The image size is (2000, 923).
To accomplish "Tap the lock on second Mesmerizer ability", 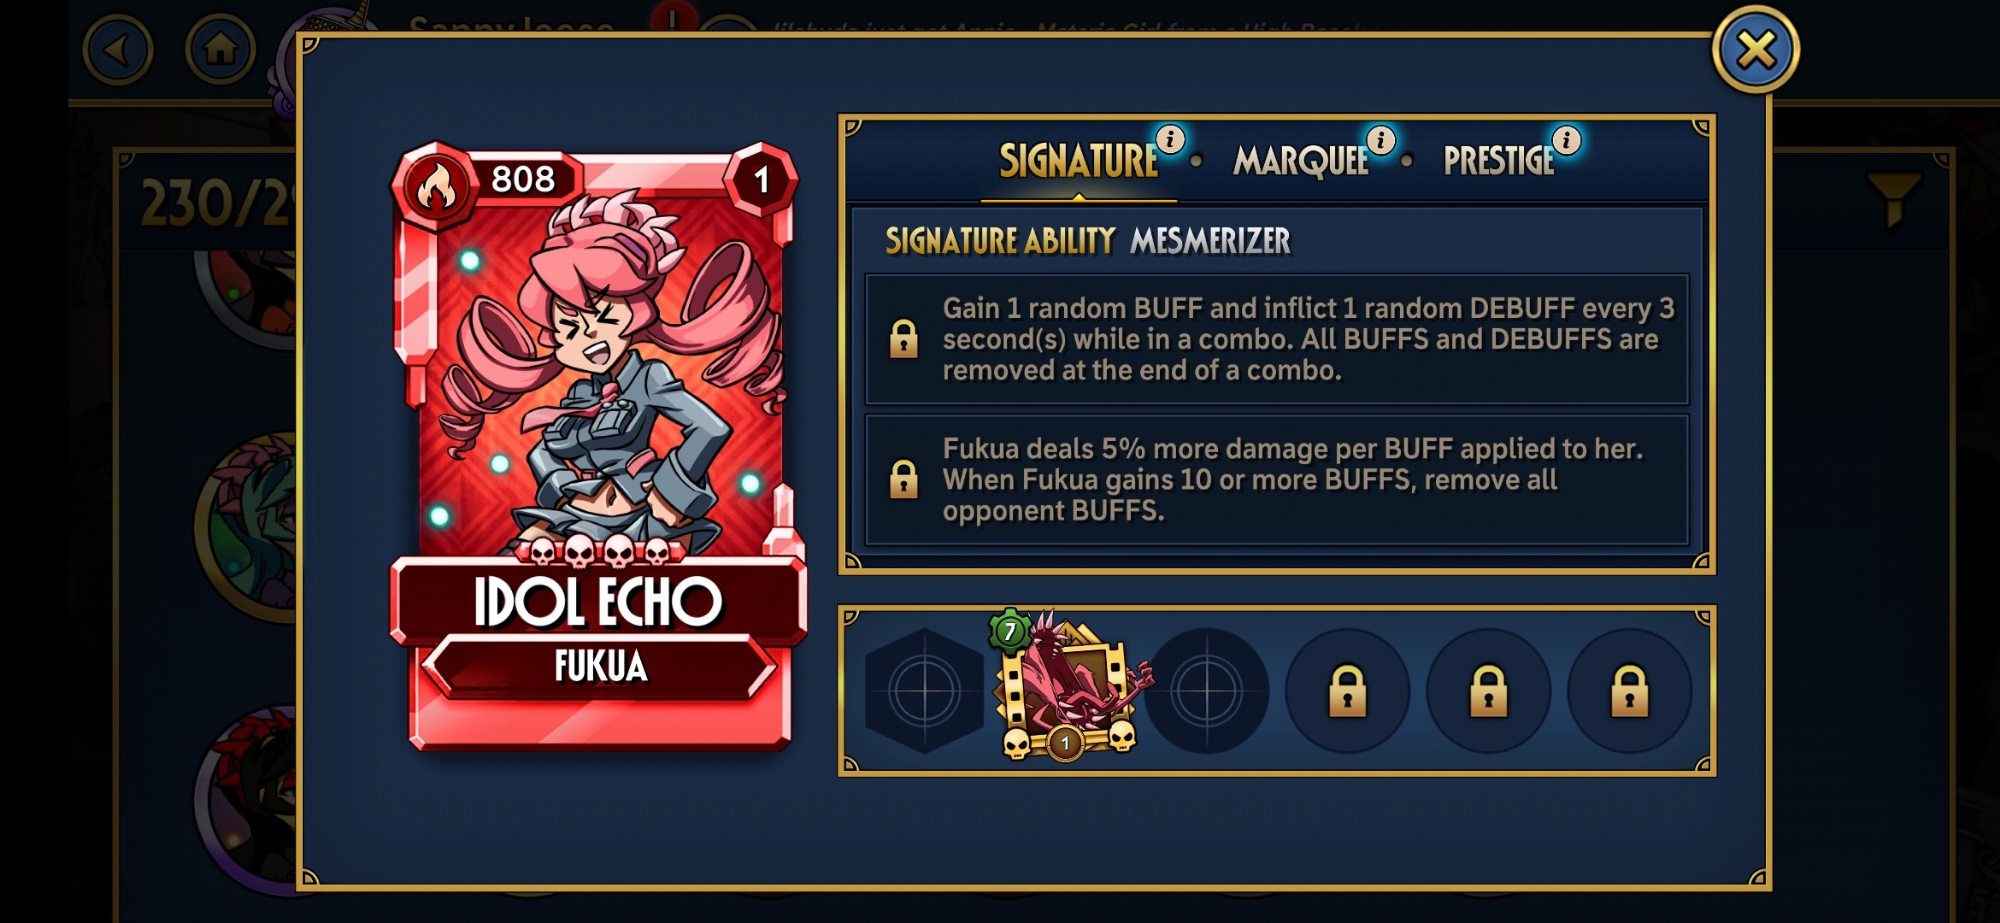I will tap(904, 479).
